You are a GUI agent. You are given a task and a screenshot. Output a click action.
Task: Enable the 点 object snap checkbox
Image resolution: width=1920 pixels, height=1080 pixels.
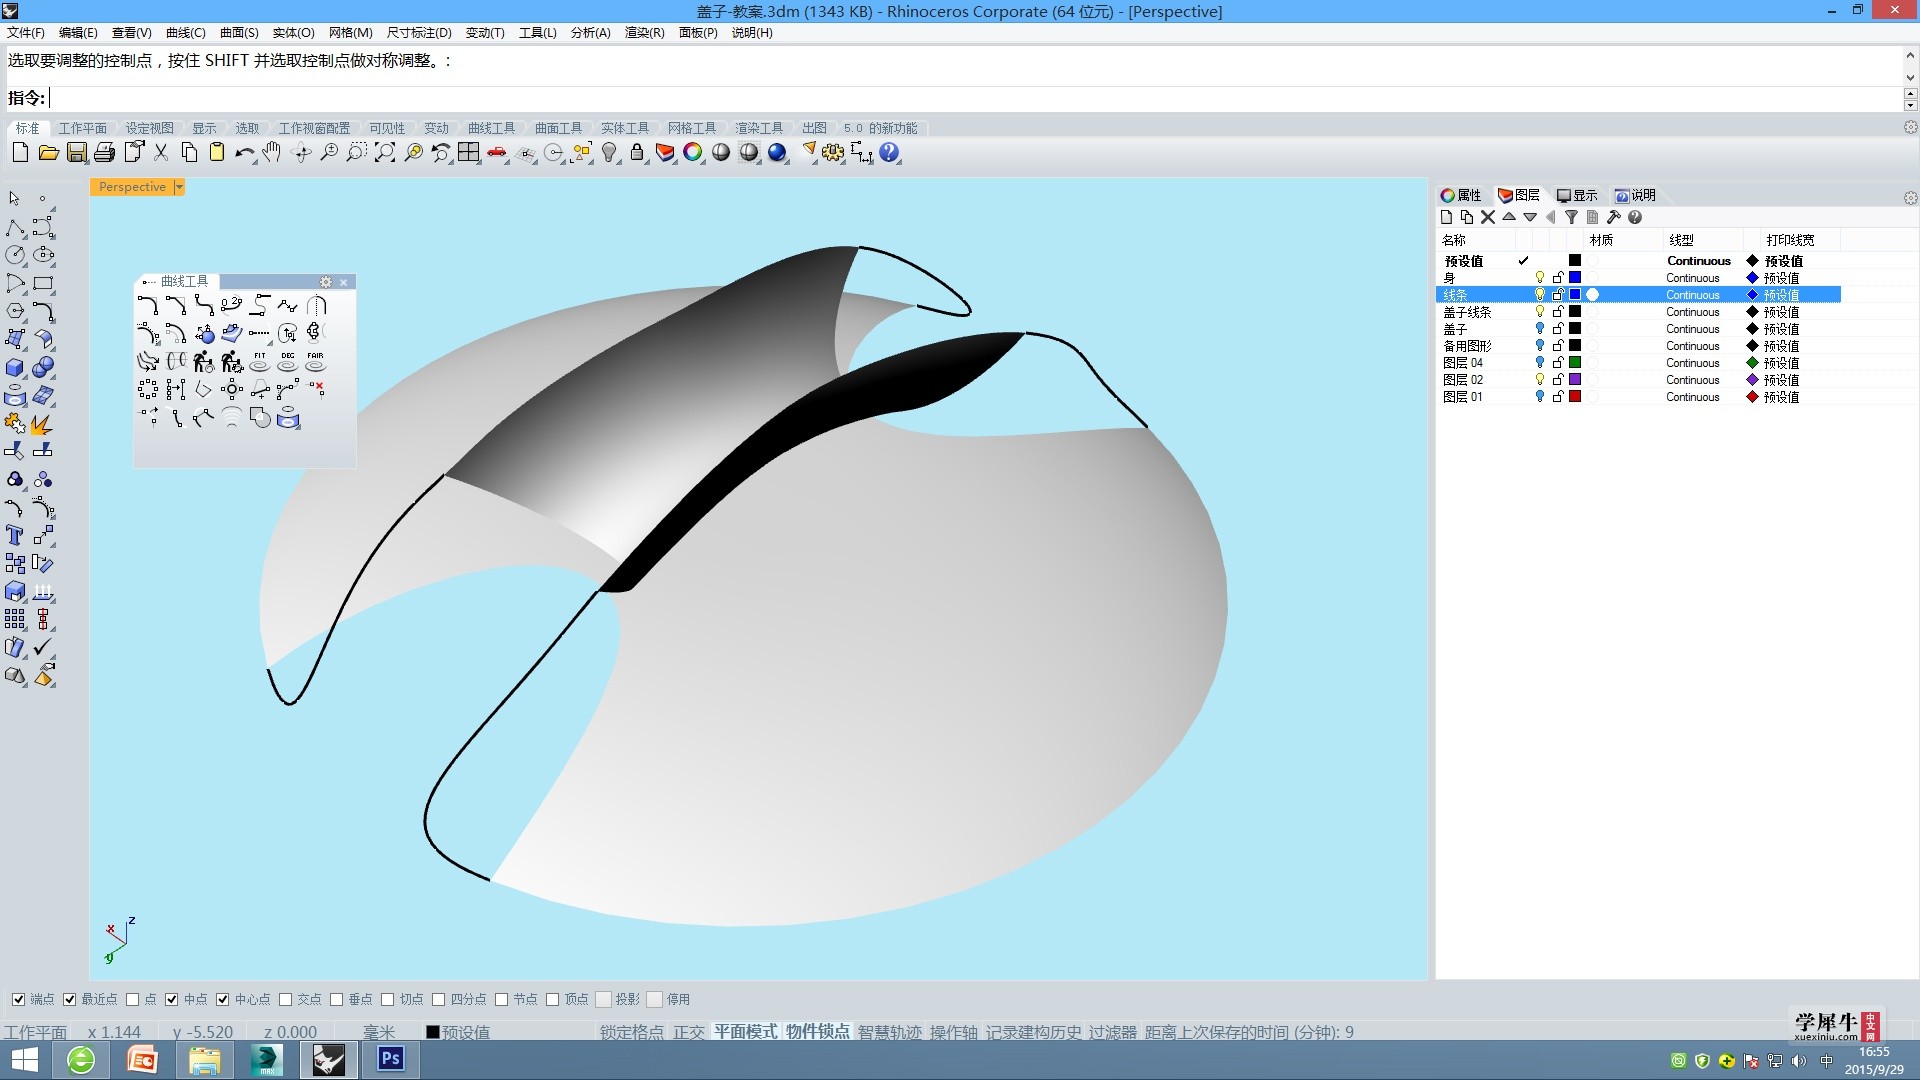(x=132, y=999)
